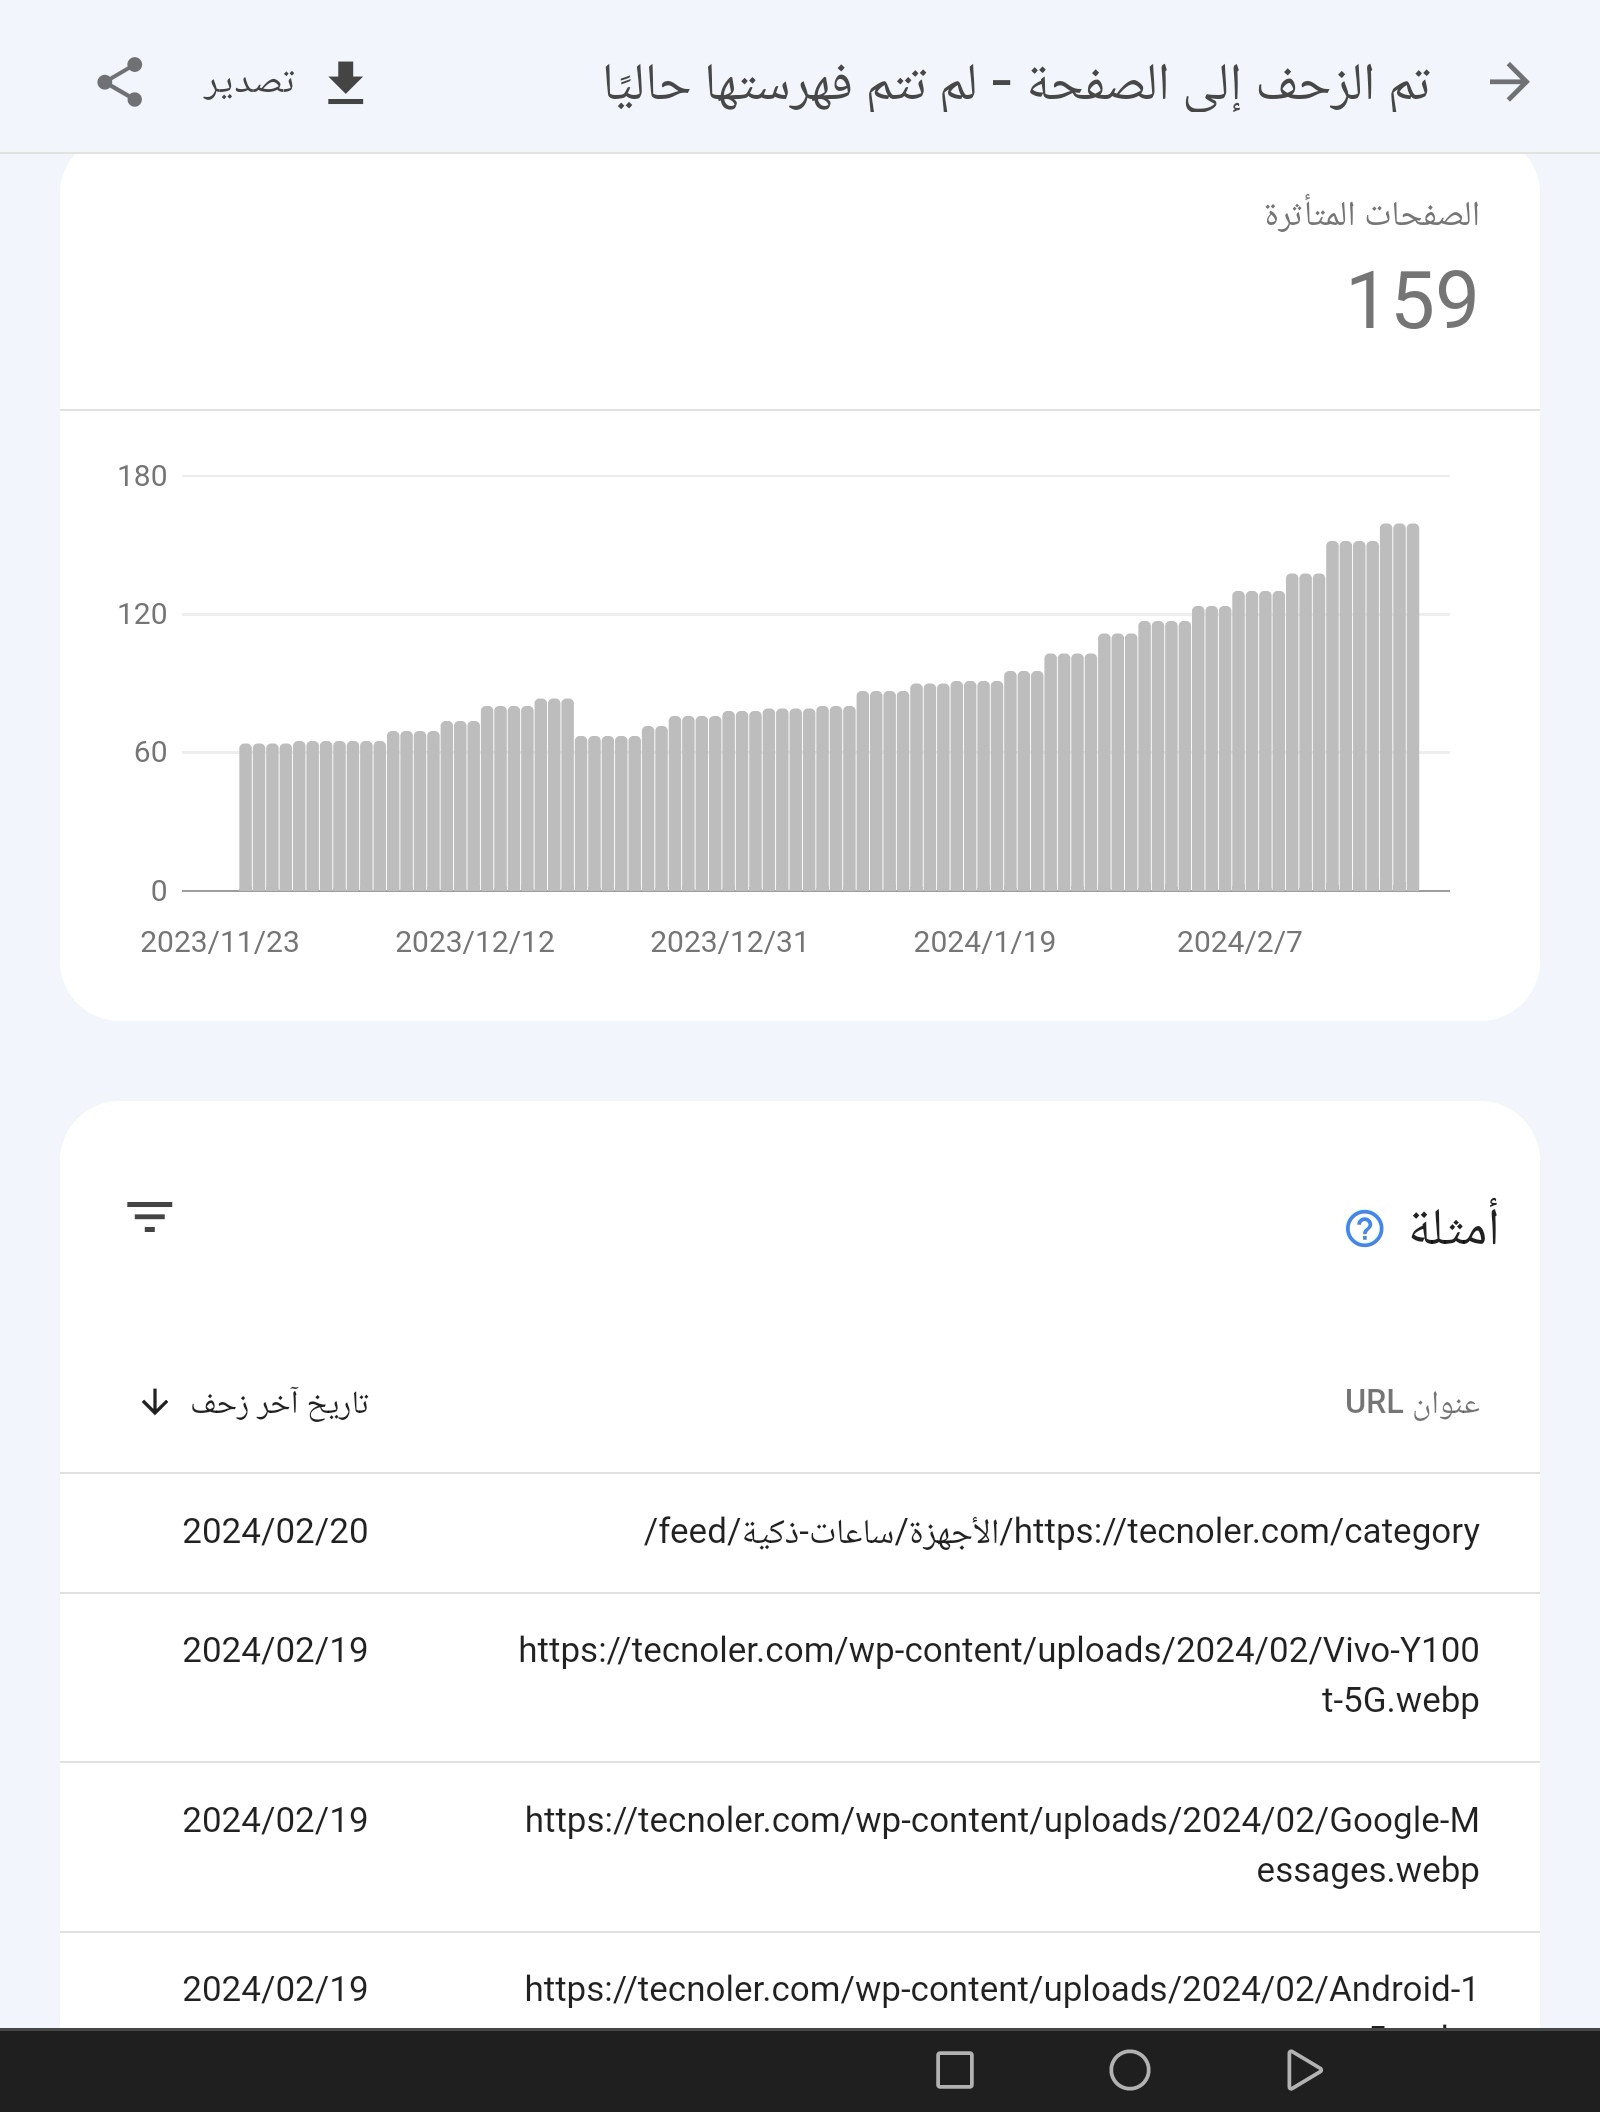Screen dimensions: 1600x2112
Task: Open the smart watches category feed URL
Action: click(1061, 1531)
